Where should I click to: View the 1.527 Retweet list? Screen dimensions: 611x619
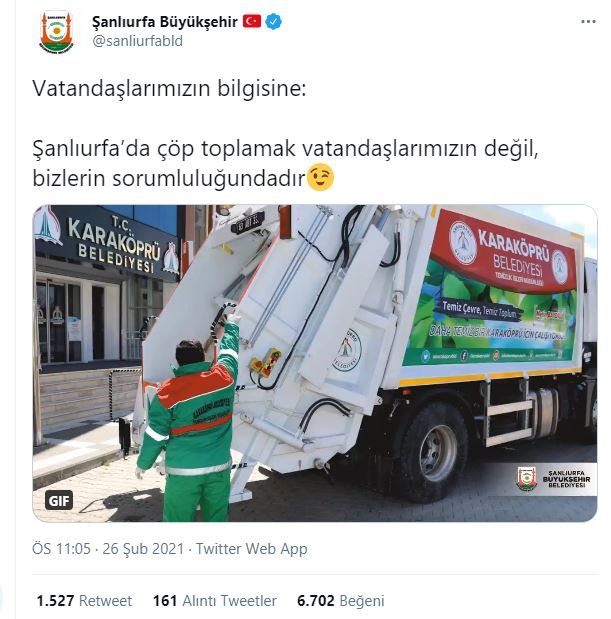coord(84,601)
